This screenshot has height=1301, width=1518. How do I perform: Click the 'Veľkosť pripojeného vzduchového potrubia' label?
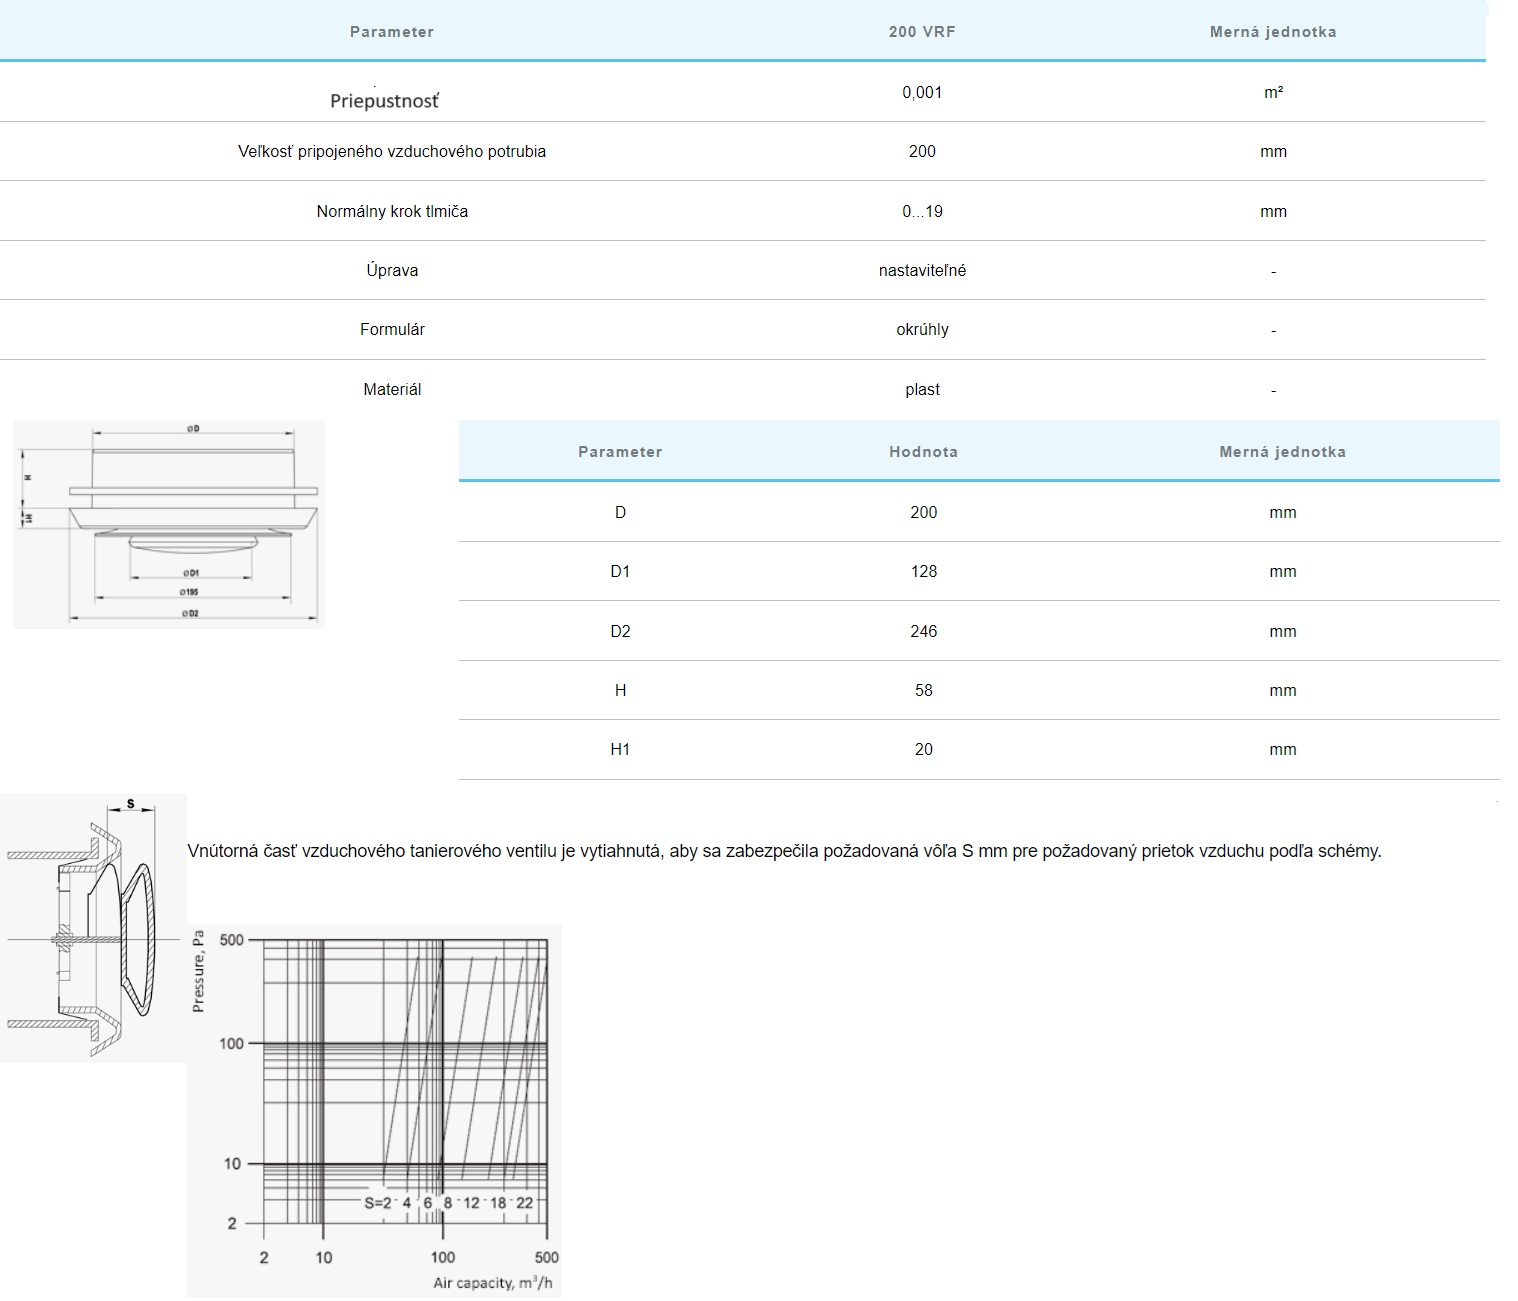pyautogui.click(x=392, y=152)
